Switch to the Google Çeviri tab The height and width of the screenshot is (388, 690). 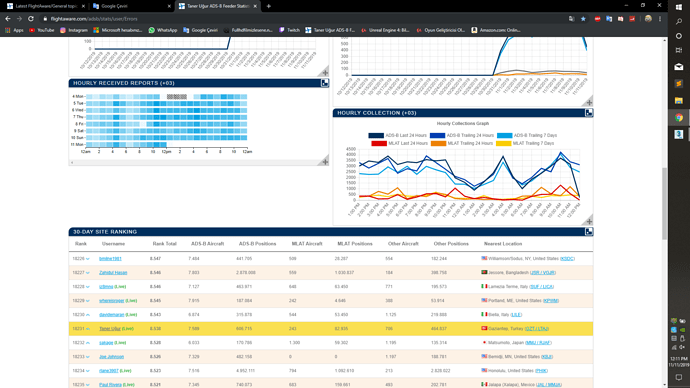(132, 6)
